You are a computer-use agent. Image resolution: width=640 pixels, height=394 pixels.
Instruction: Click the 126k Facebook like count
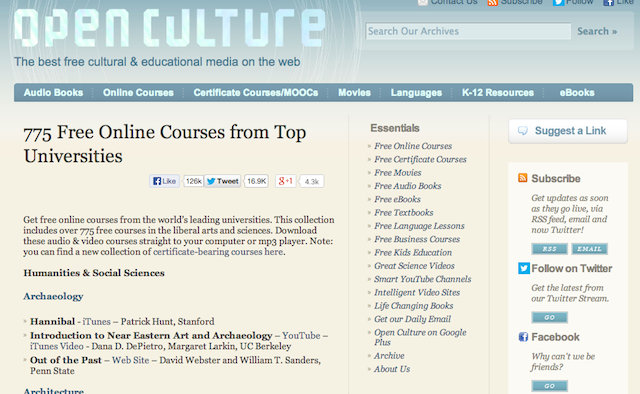tap(193, 181)
